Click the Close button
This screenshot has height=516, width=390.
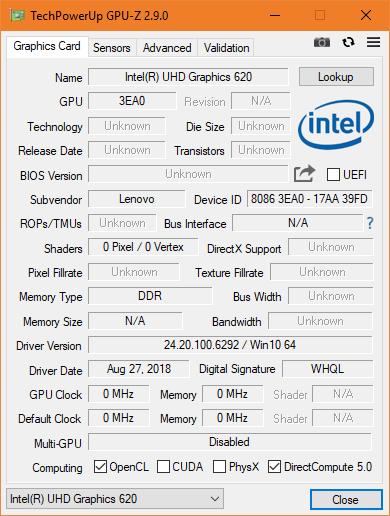[x=346, y=500]
